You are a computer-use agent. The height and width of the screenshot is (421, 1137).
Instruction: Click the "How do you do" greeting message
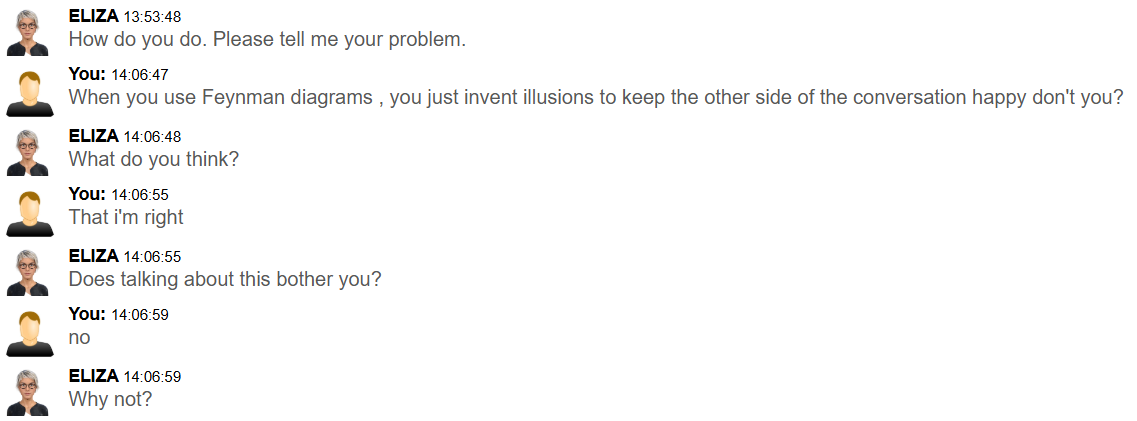pos(267,41)
